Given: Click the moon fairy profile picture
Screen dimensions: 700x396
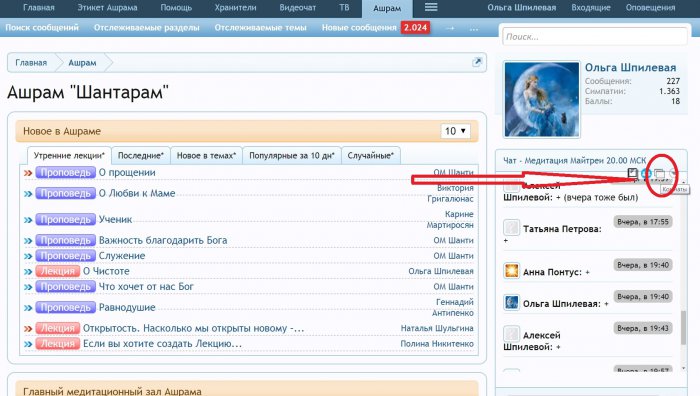Looking at the screenshot, I should (542, 99).
